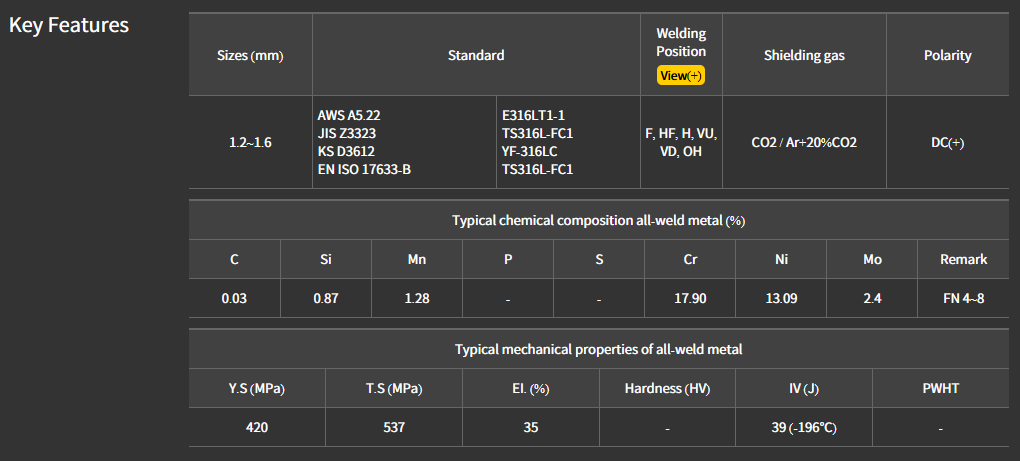1020x461 pixels.
Task: Click the T.S (MPa) value 537
Action: (x=393, y=427)
